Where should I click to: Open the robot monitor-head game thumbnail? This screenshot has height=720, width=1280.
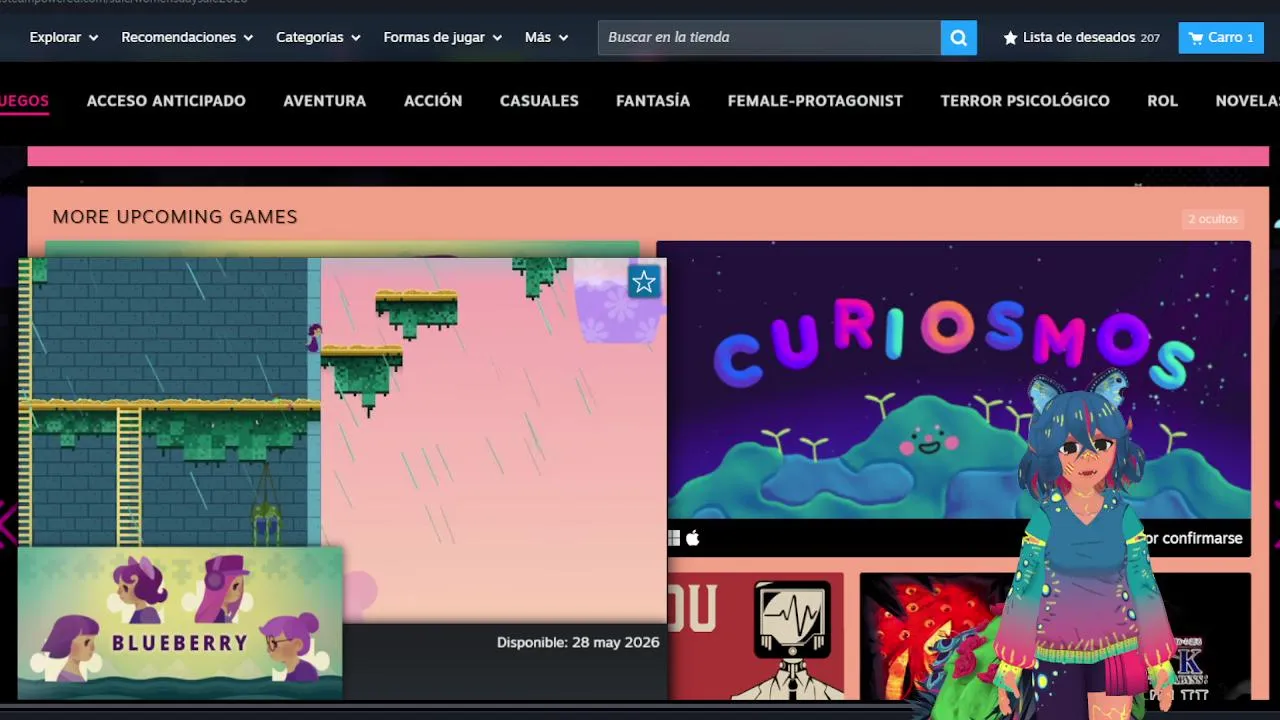pyautogui.click(x=755, y=637)
